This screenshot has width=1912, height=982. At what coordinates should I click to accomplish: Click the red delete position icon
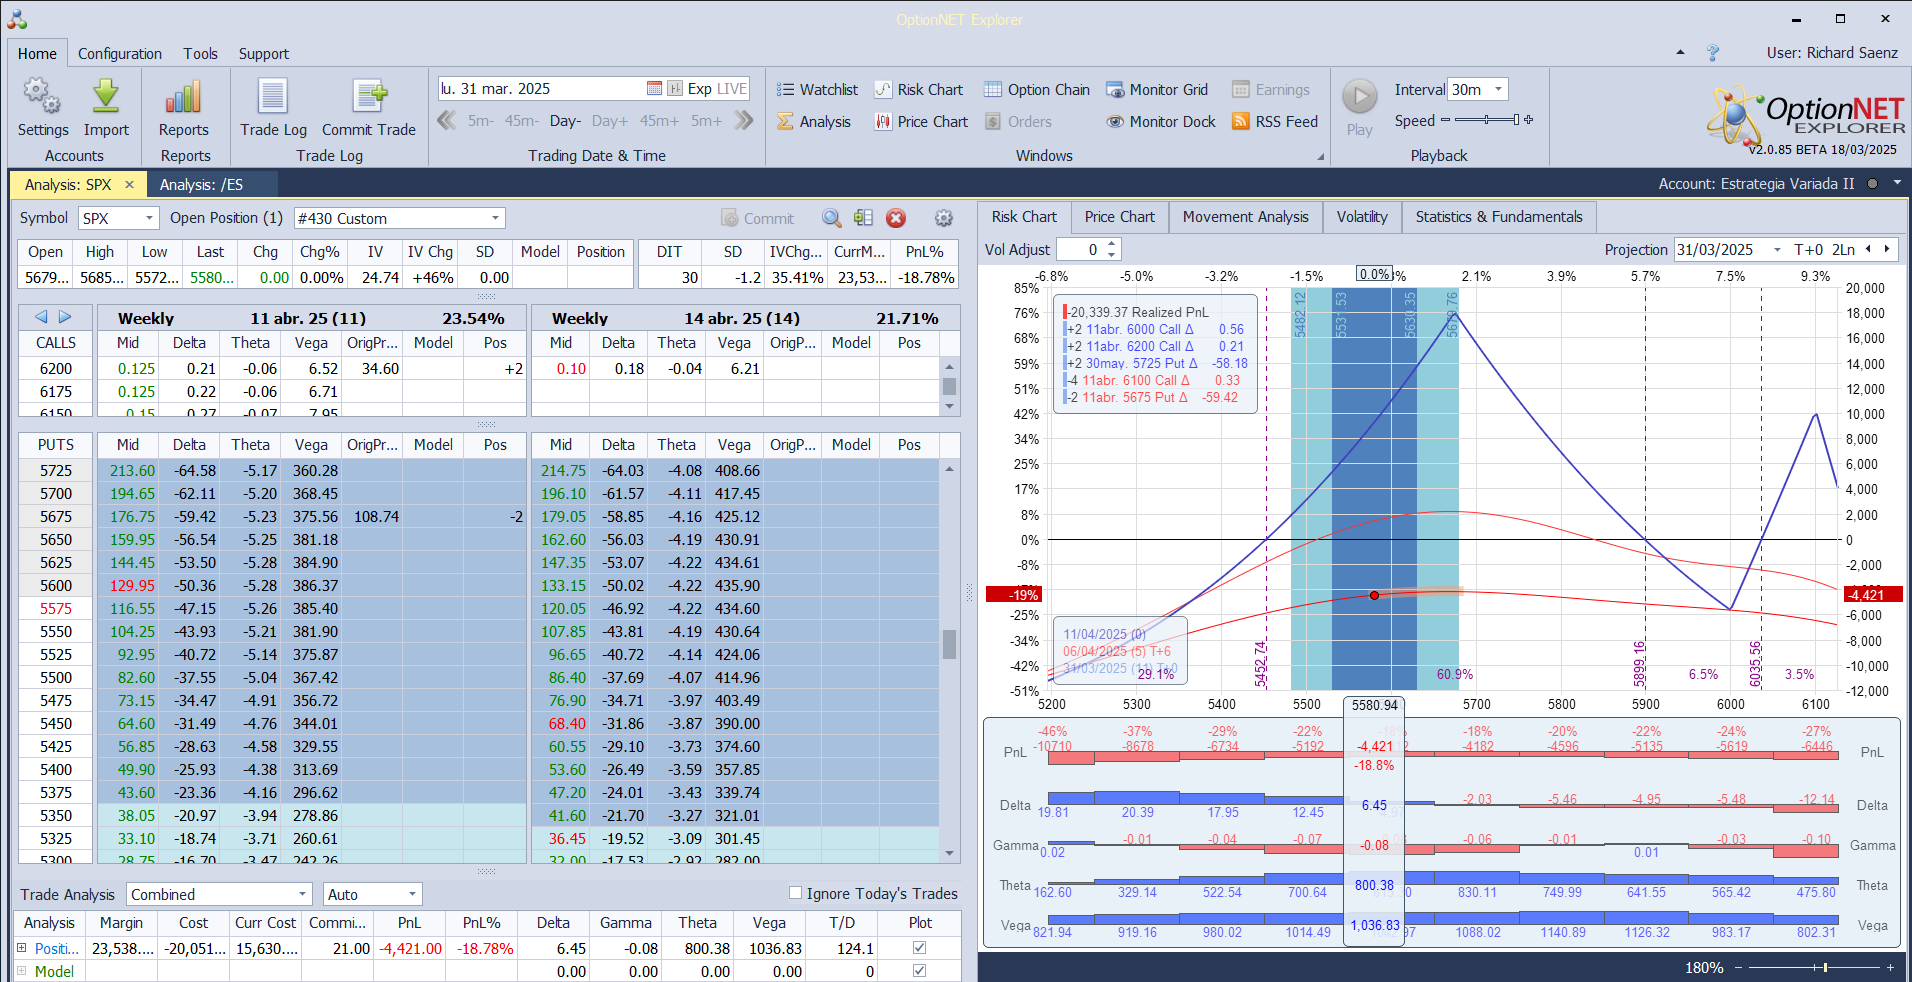coord(896,218)
